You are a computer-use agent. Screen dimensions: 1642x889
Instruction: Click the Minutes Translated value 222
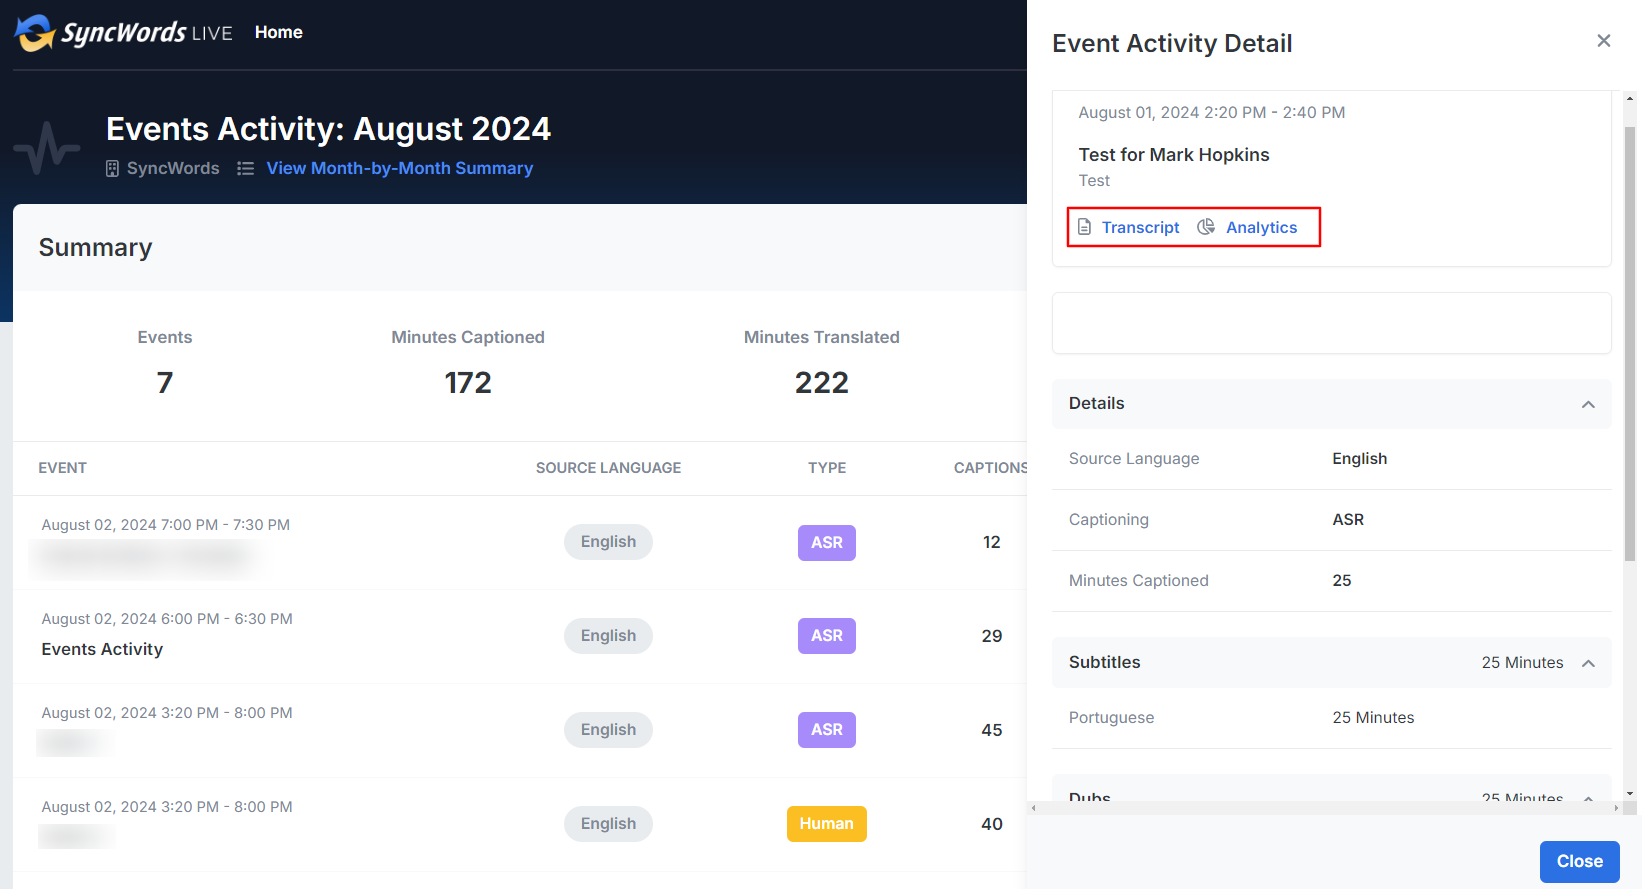coord(821,383)
